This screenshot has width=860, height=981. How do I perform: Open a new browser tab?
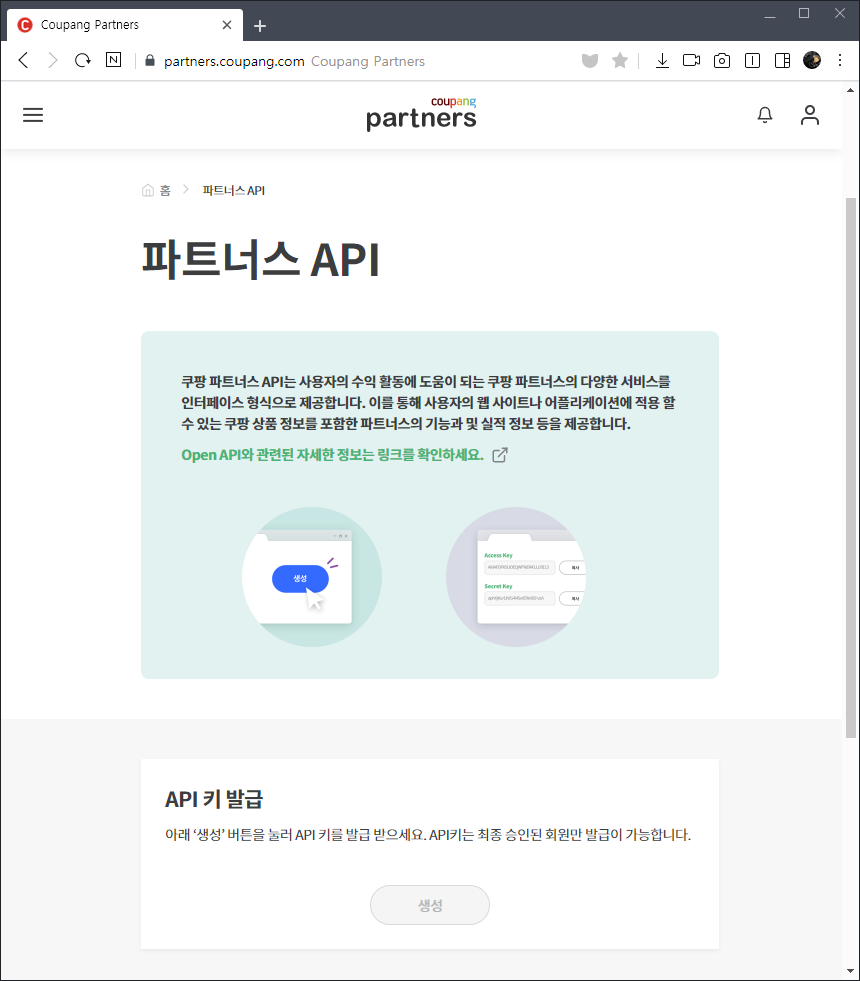coord(260,26)
